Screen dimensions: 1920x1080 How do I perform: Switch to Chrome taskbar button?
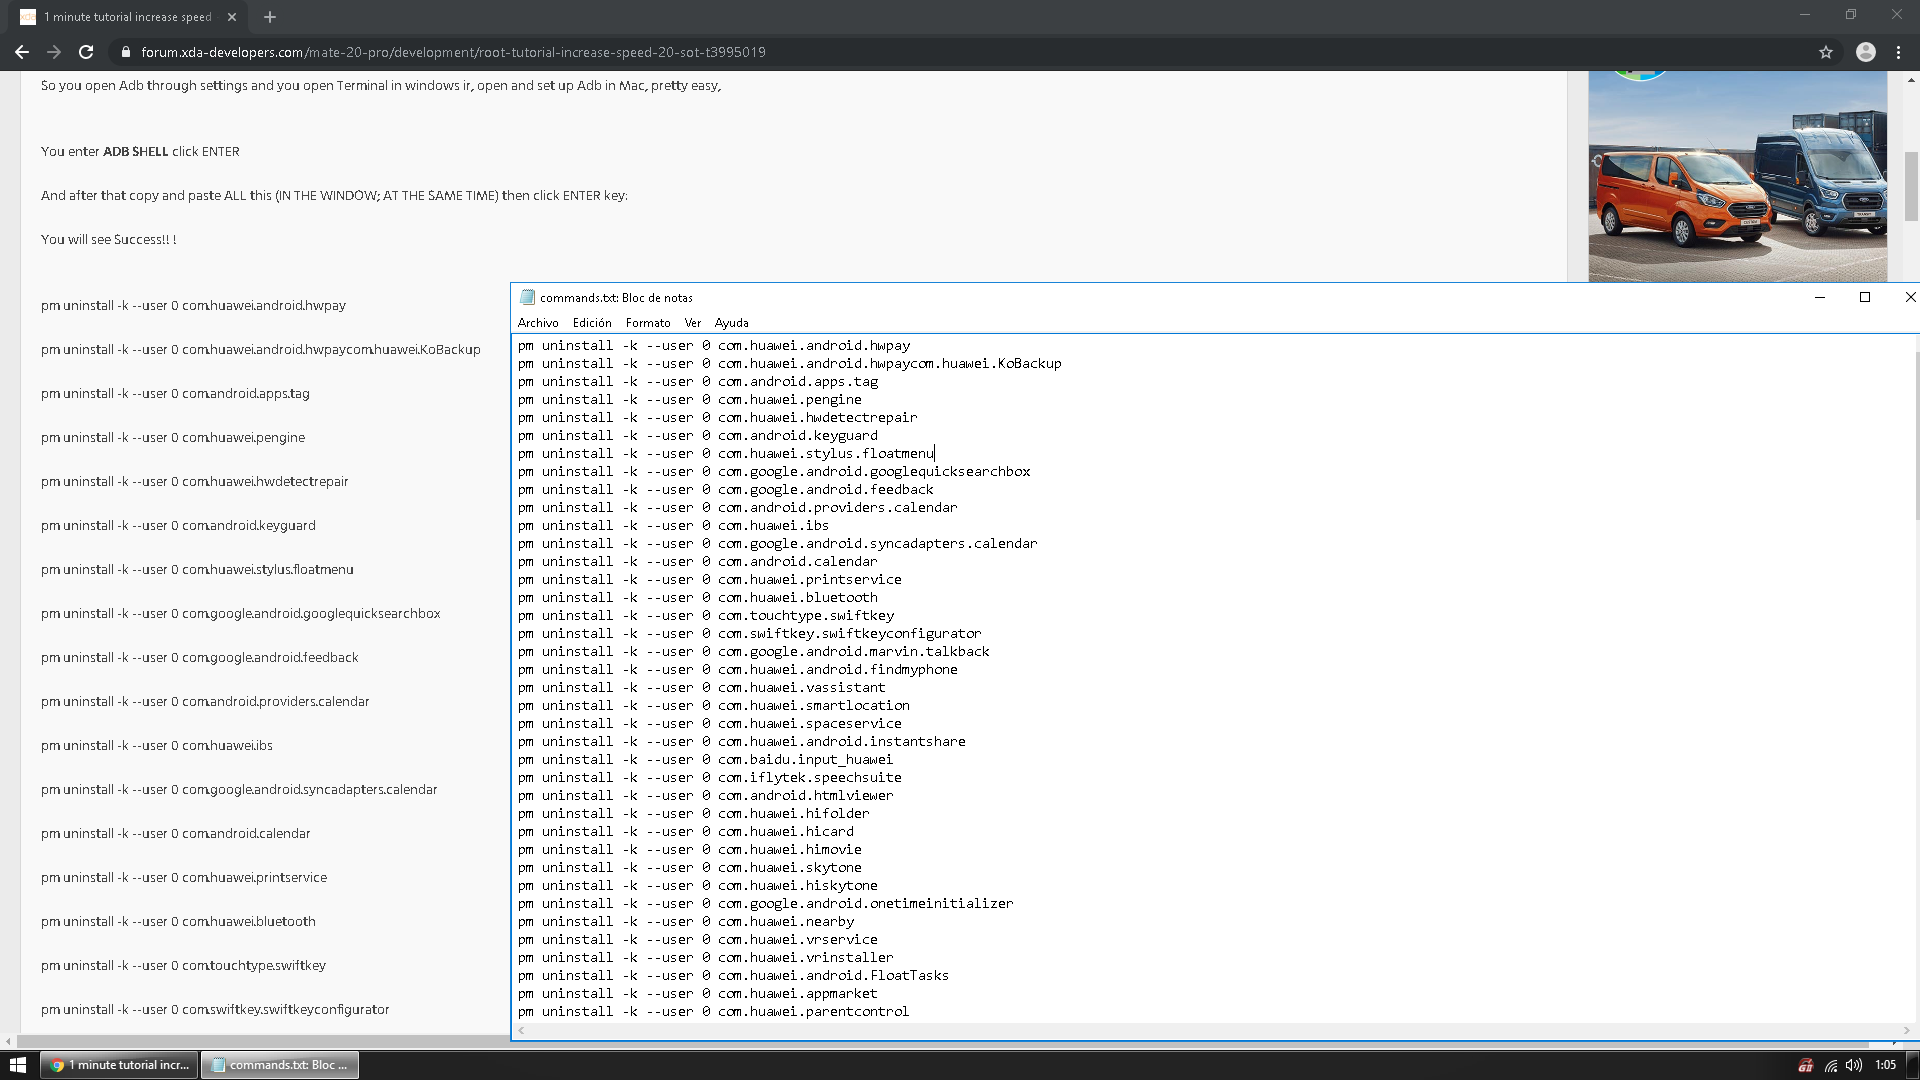point(120,1065)
